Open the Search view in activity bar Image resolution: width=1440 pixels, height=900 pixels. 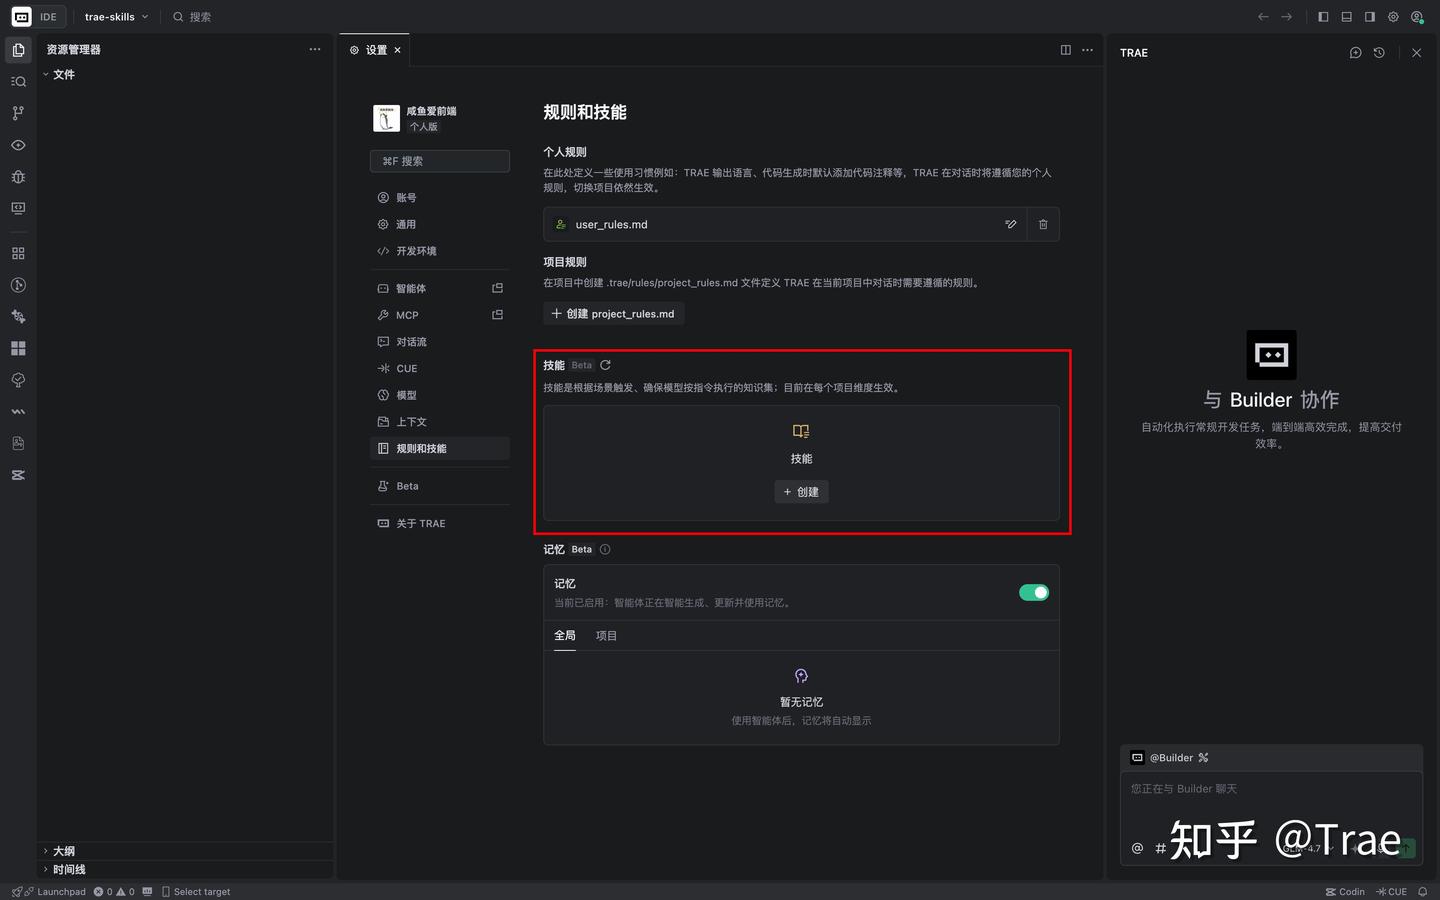(18, 82)
